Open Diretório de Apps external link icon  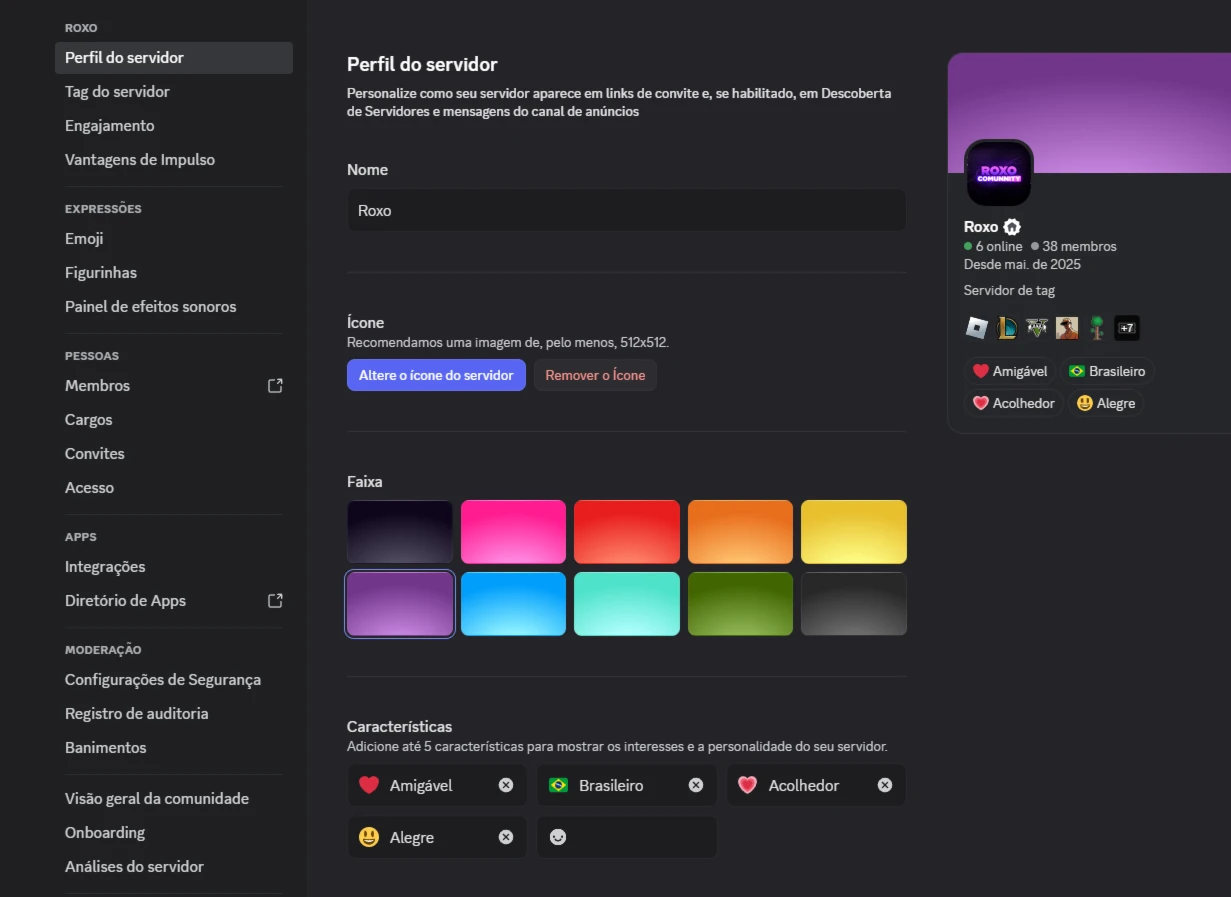(275, 601)
